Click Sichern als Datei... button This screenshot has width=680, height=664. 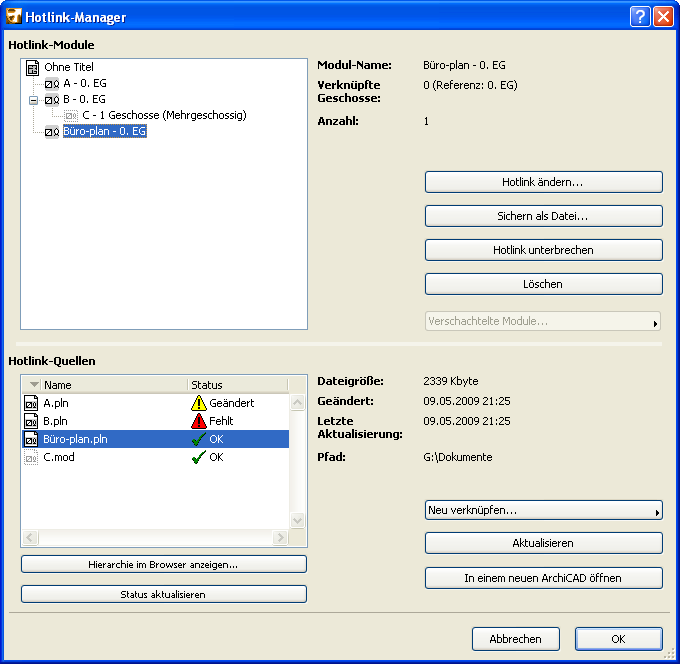coord(543,216)
